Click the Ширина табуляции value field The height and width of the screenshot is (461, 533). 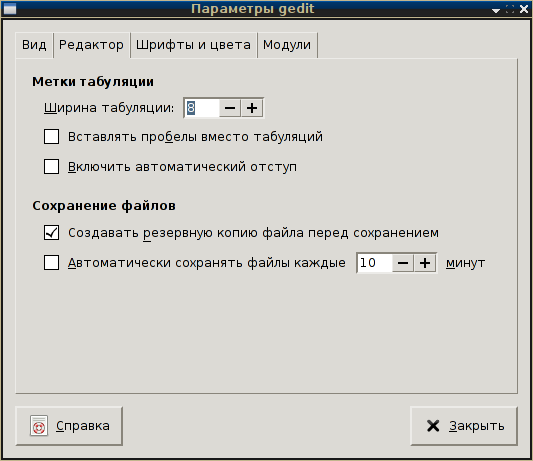pos(202,108)
